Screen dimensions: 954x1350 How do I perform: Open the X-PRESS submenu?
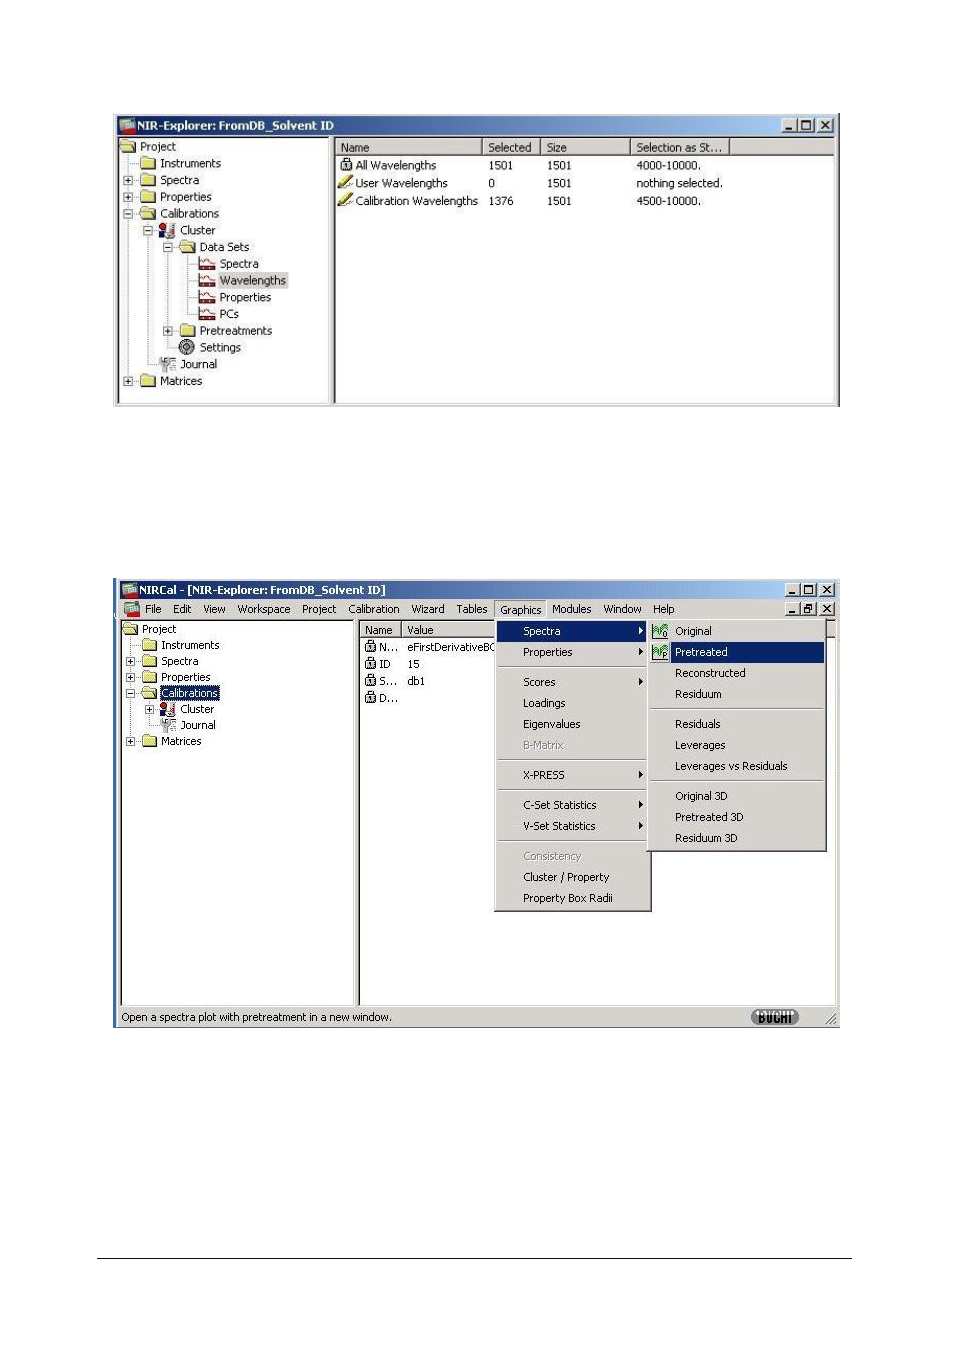point(573,775)
